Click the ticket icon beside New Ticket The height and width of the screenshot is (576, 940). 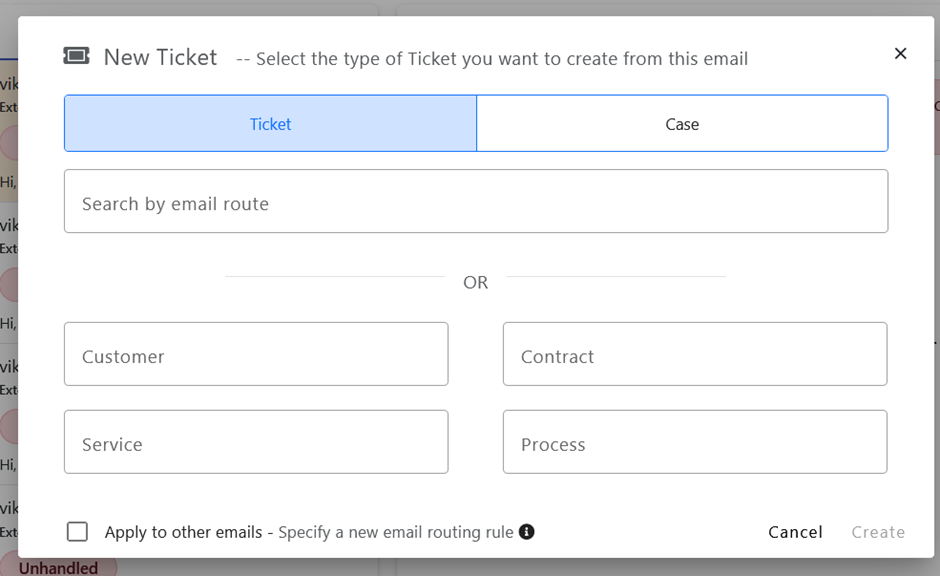pos(76,56)
